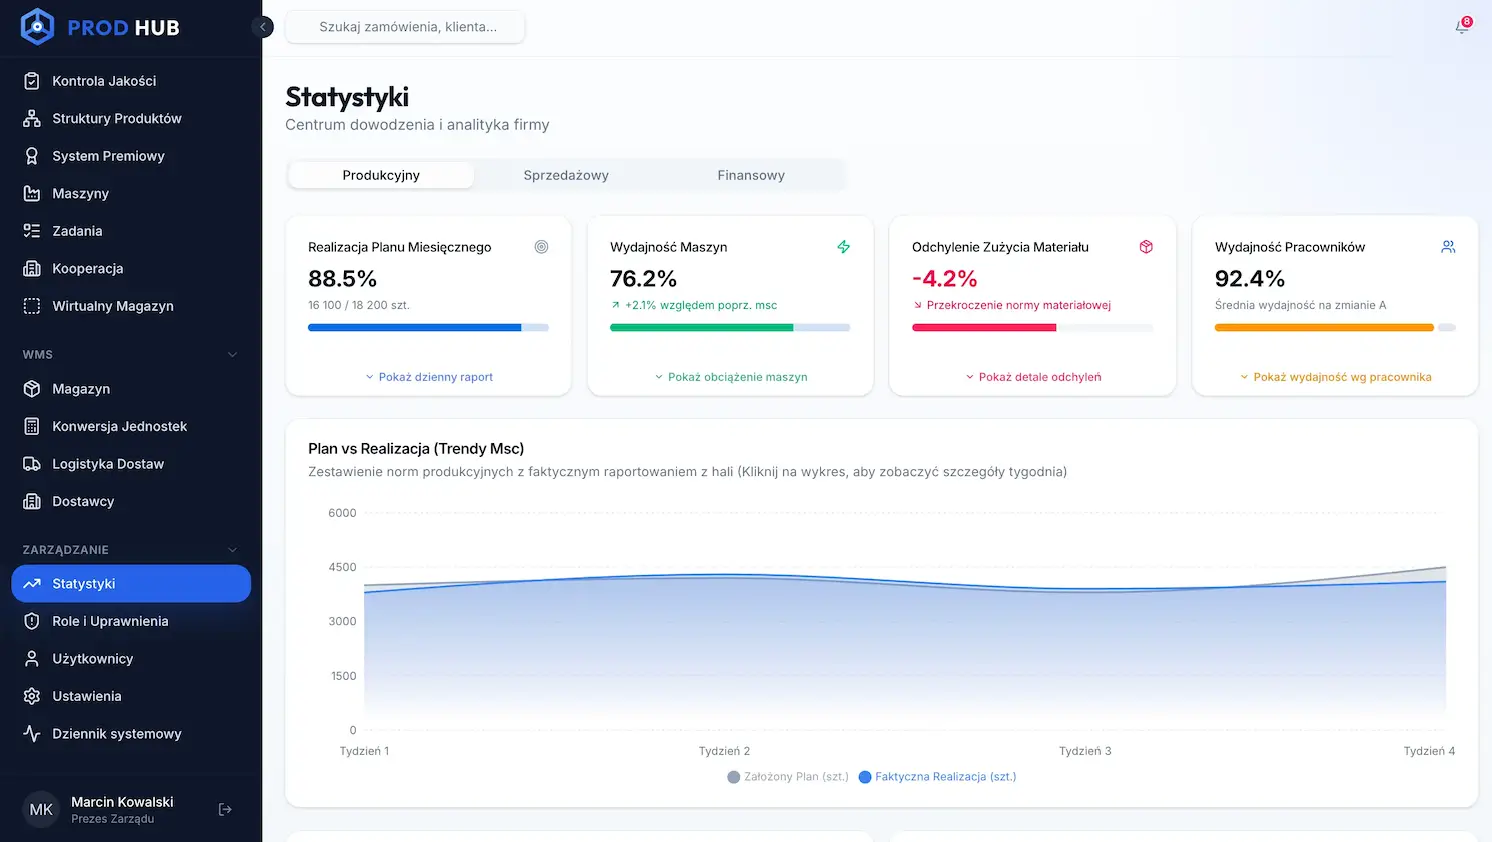Collapse the WMS sidebar section
The width and height of the screenshot is (1492, 842).
[233, 354]
